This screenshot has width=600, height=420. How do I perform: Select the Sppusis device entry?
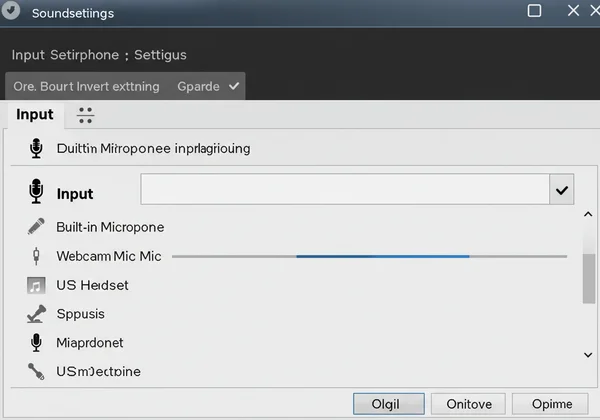tap(80, 314)
